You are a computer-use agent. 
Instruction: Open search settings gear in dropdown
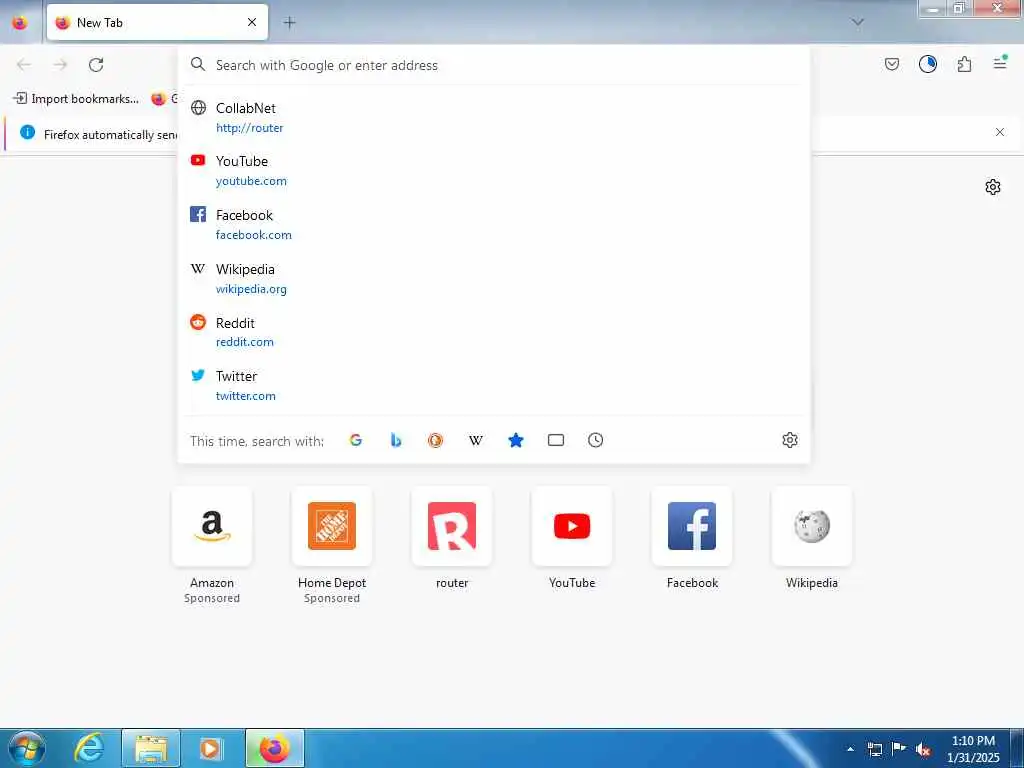click(790, 440)
